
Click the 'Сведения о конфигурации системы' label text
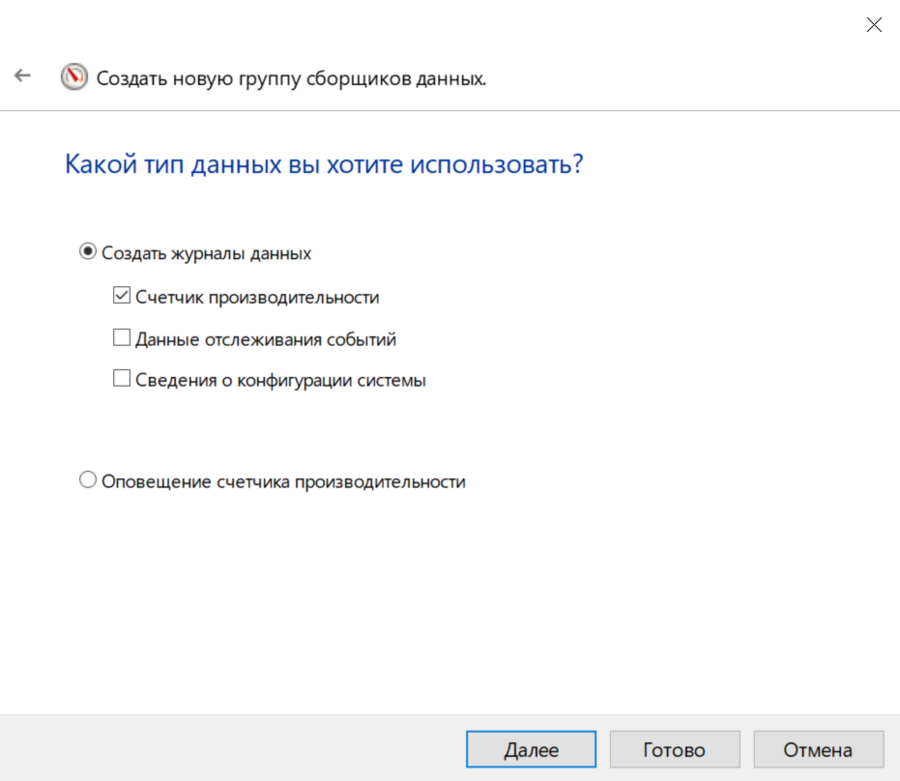tap(281, 381)
